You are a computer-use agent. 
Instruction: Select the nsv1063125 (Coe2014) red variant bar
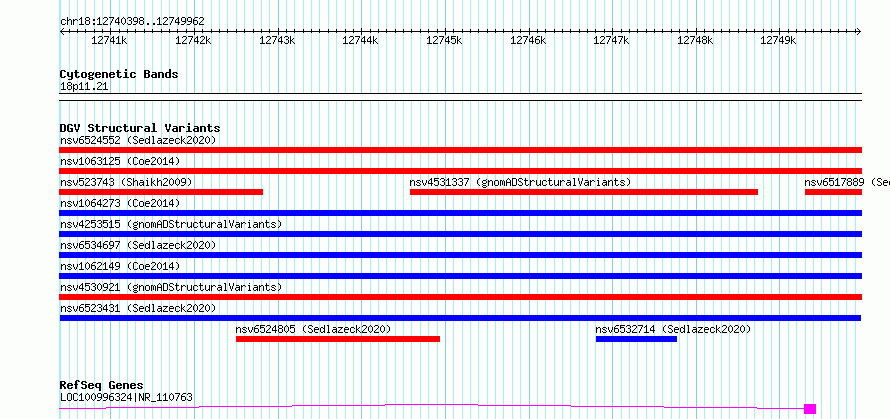click(460, 171)
